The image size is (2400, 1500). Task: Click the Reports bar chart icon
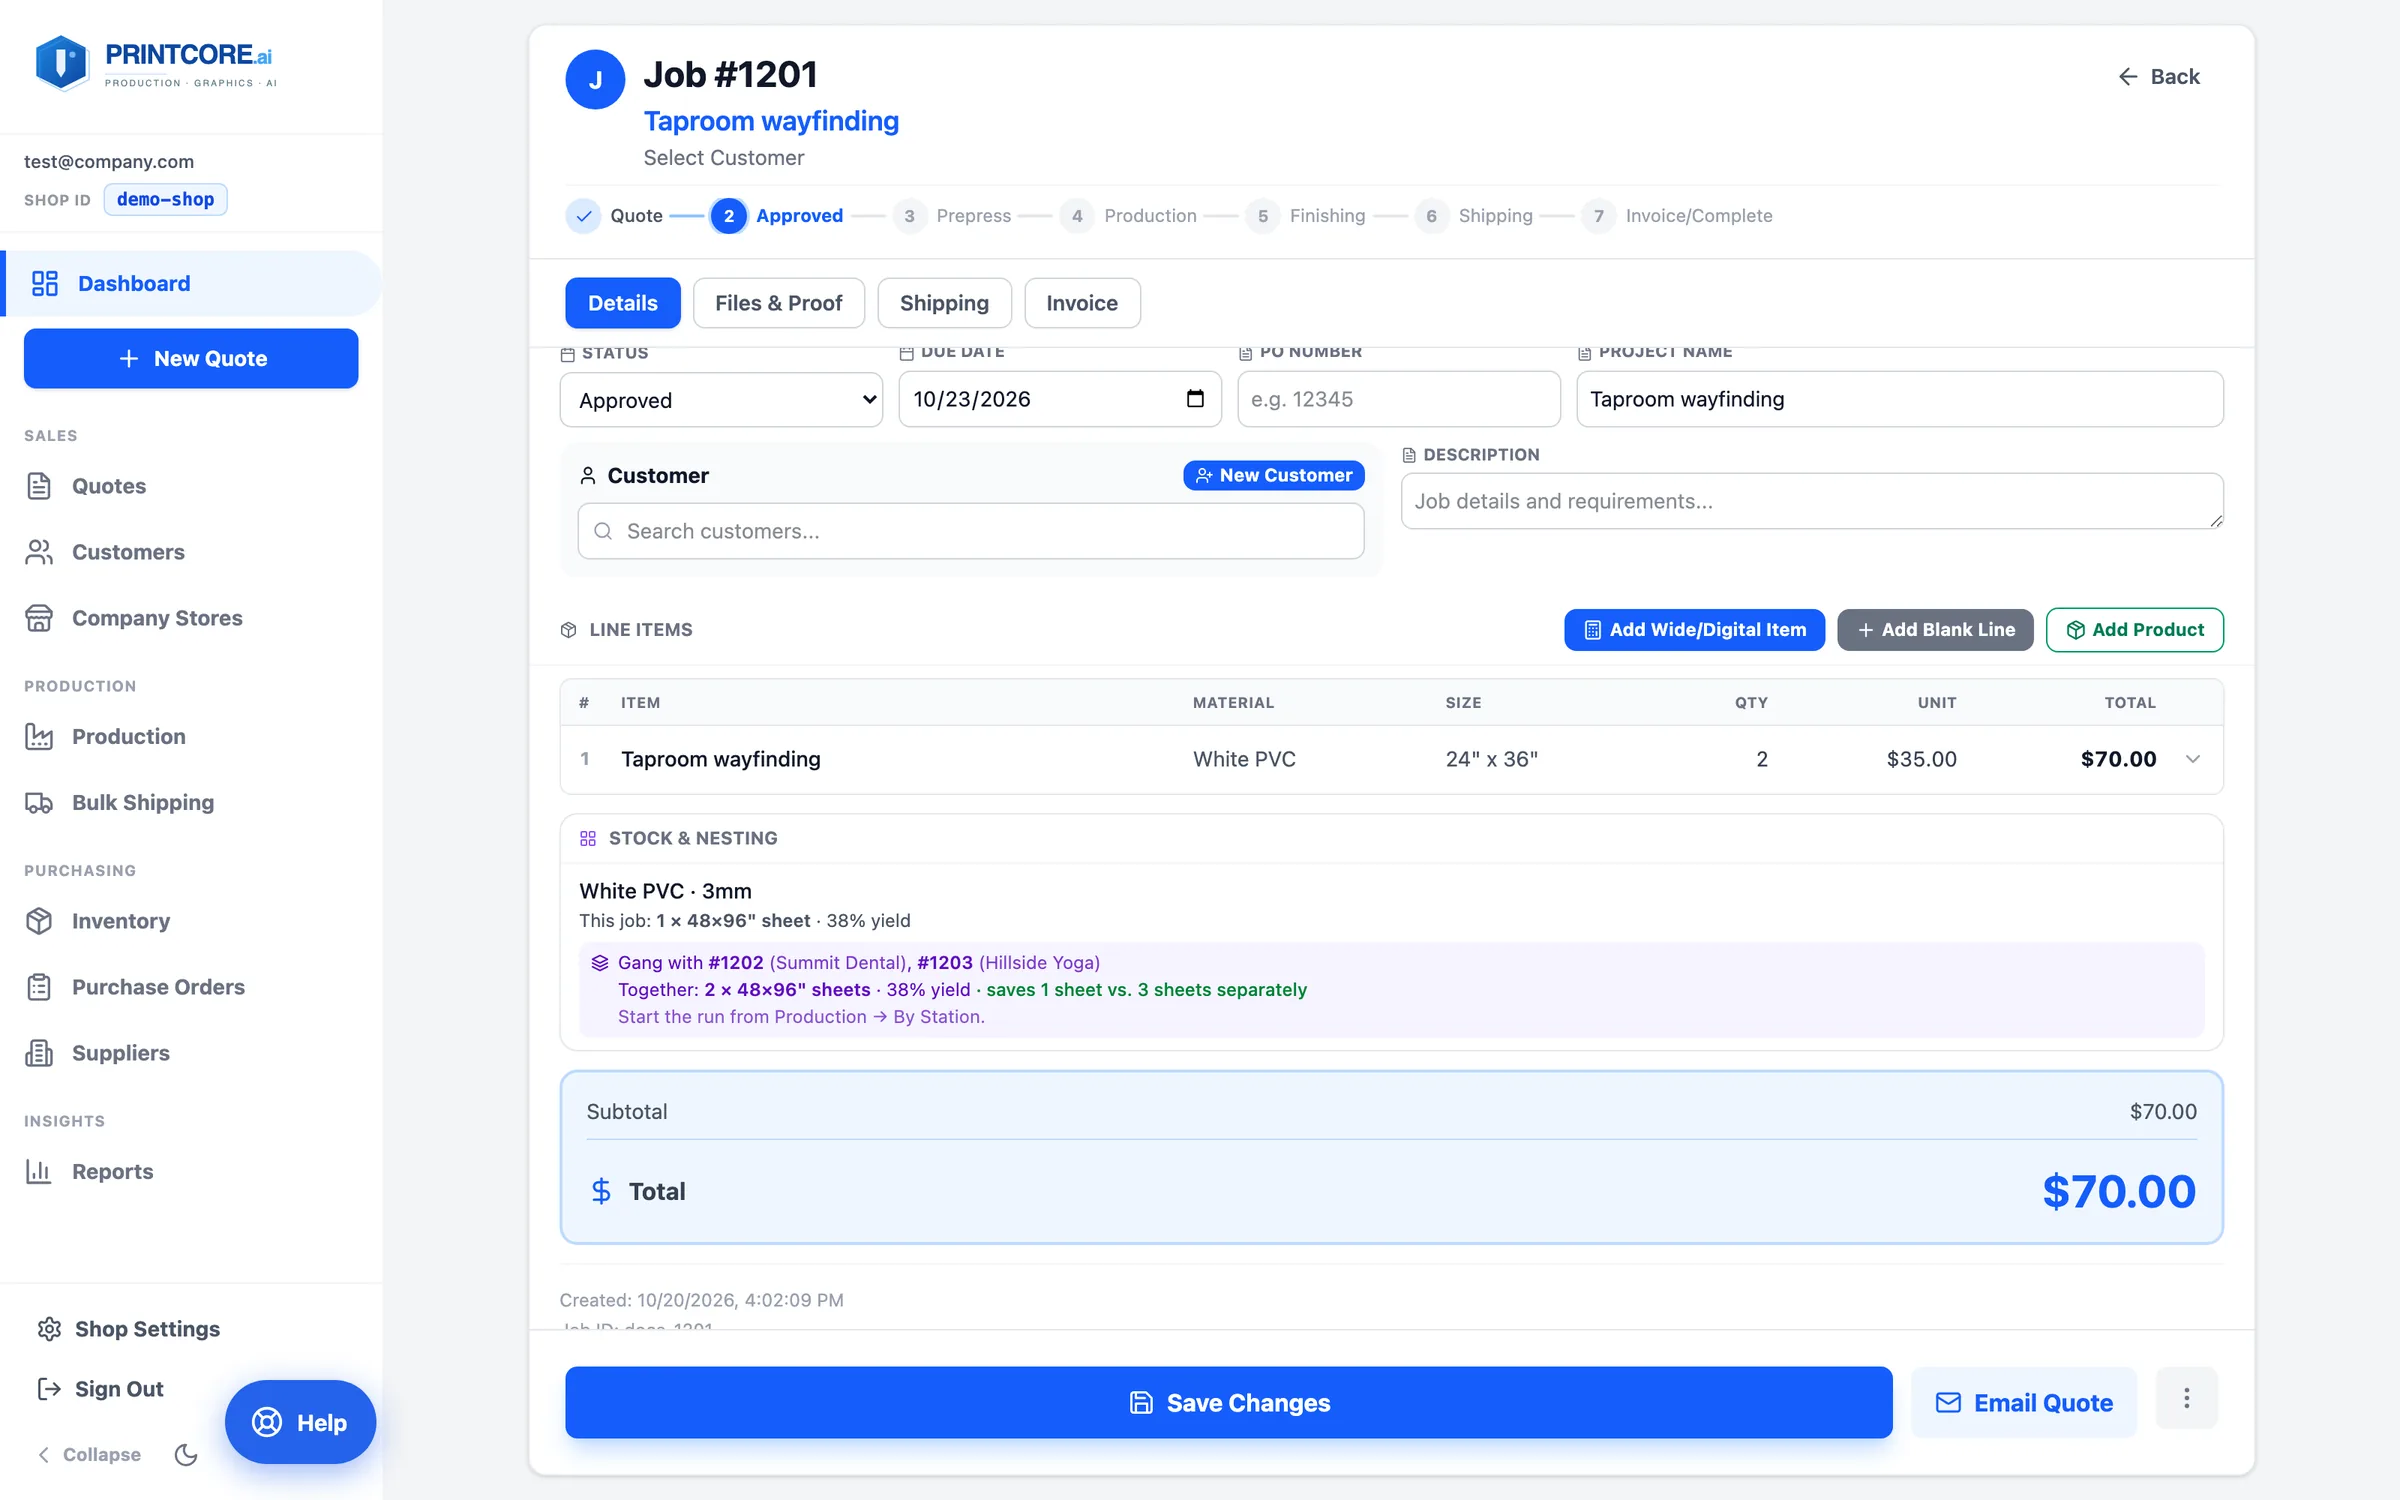coord(39,1171)
